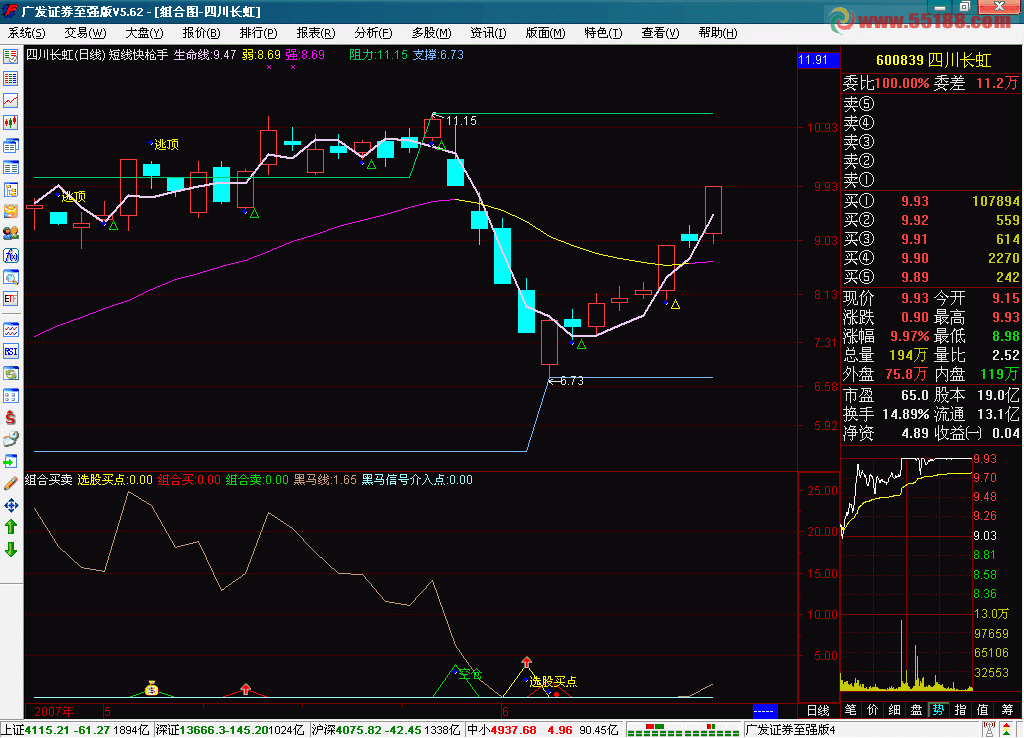Switch to the 值 tab
This screenshot has width=1024, height=738.
coord(983,711)
